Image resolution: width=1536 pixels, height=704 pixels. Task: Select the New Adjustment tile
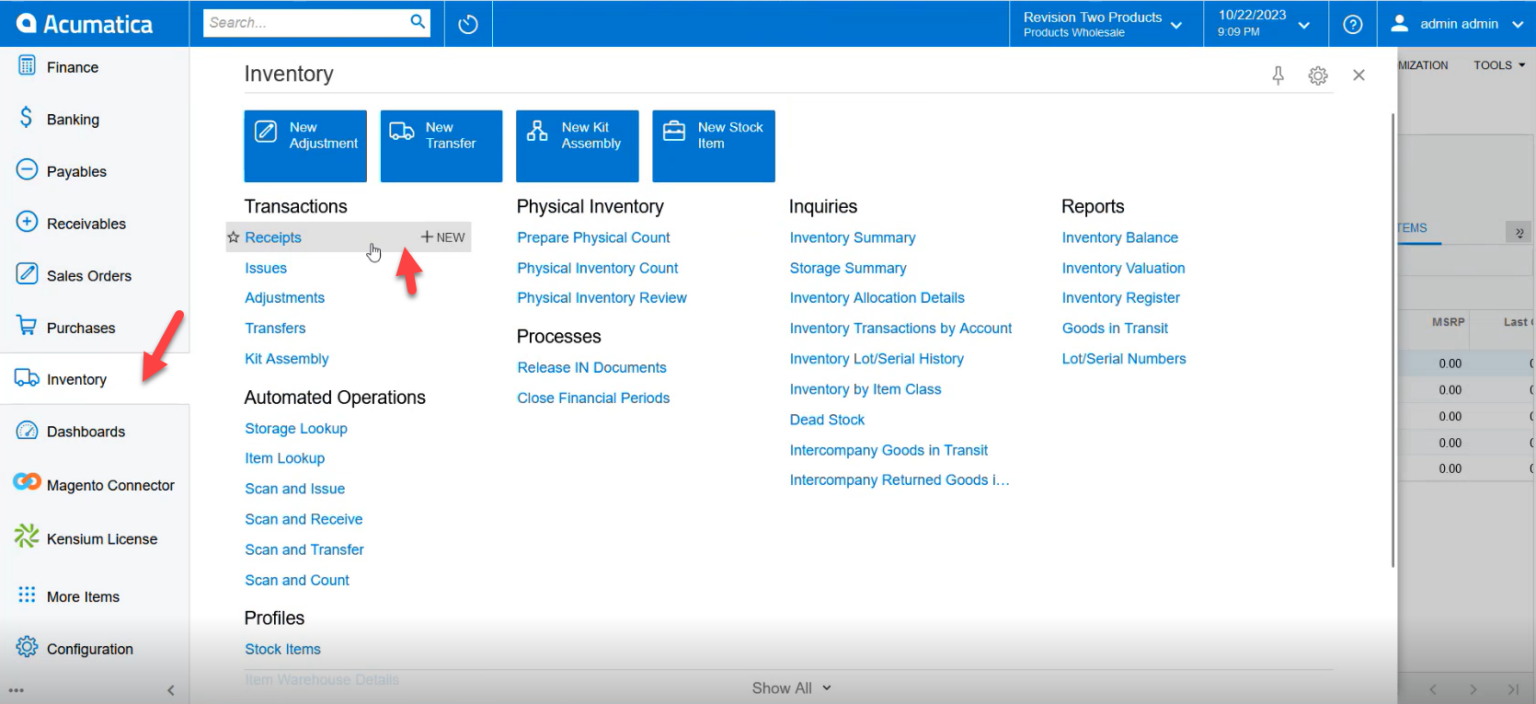[x=305, y=146]
